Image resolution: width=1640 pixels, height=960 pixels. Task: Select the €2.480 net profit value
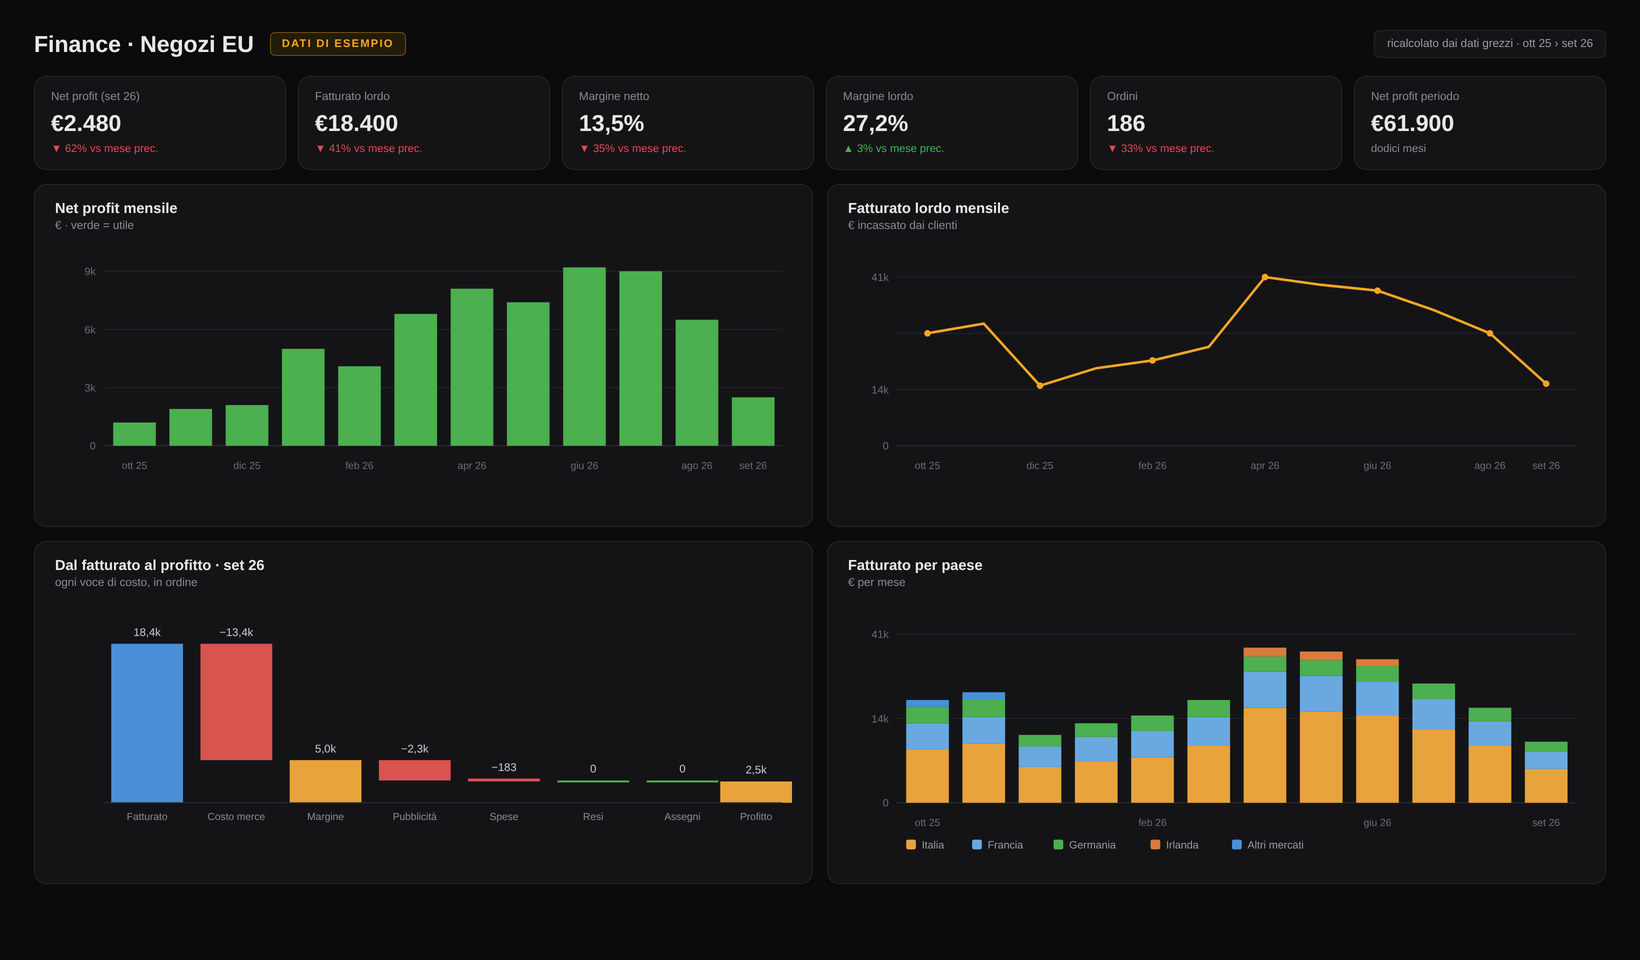click(x=86, y=123)
